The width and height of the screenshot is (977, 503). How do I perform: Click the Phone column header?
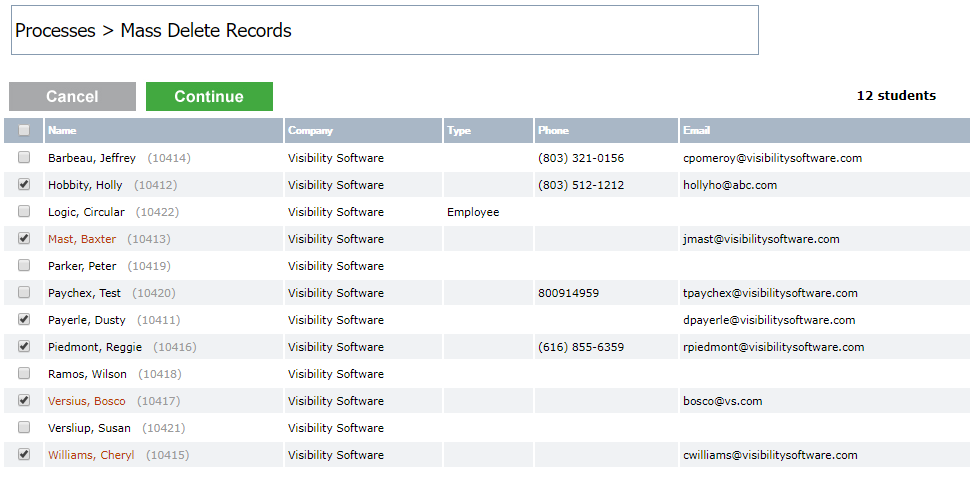click(x=553, y=131)
